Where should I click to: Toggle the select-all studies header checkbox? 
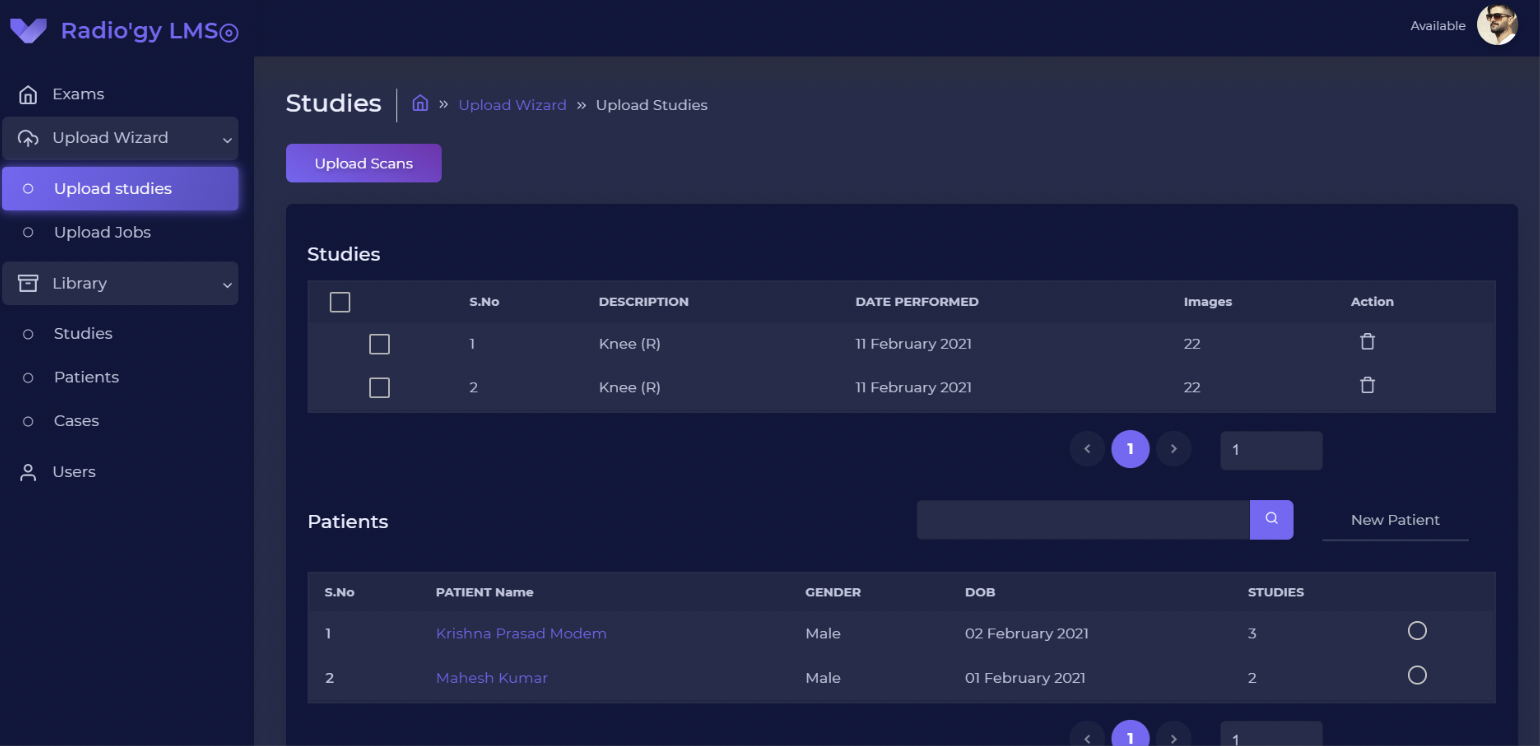point(340,302)
